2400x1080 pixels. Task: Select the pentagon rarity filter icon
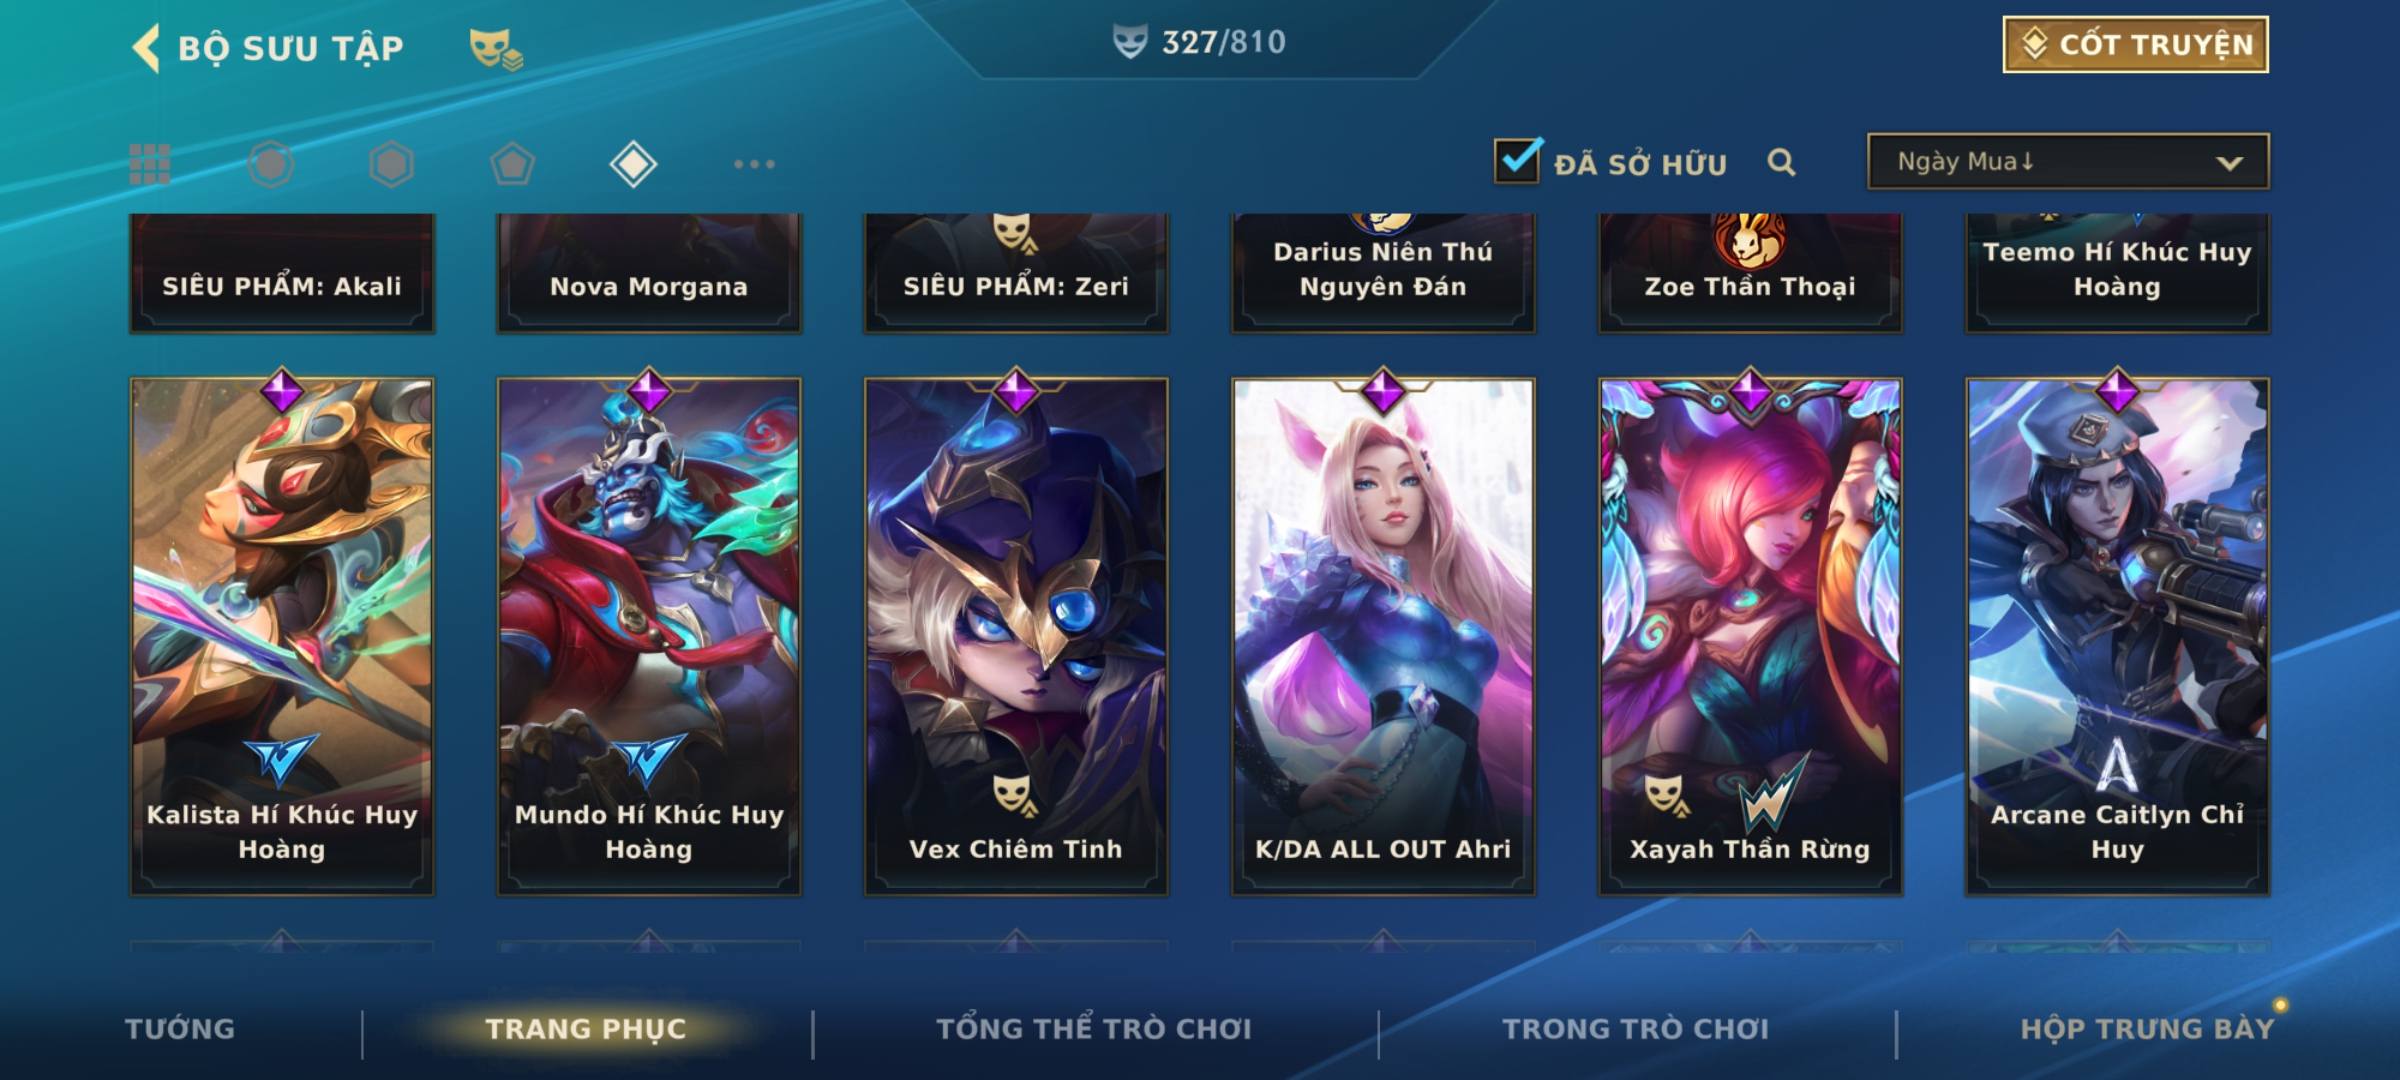tap(512, 164)
